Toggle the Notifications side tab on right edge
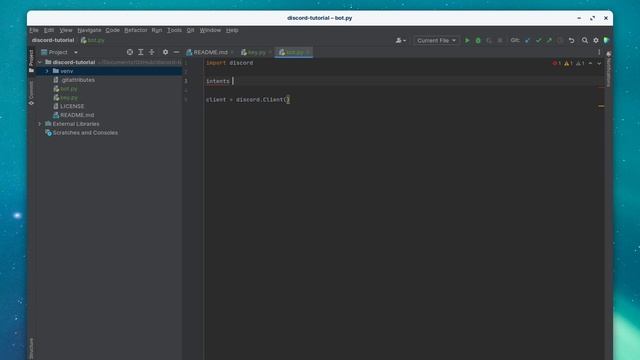This screenshot has height=360, width=640. click(x=609, y=69)
